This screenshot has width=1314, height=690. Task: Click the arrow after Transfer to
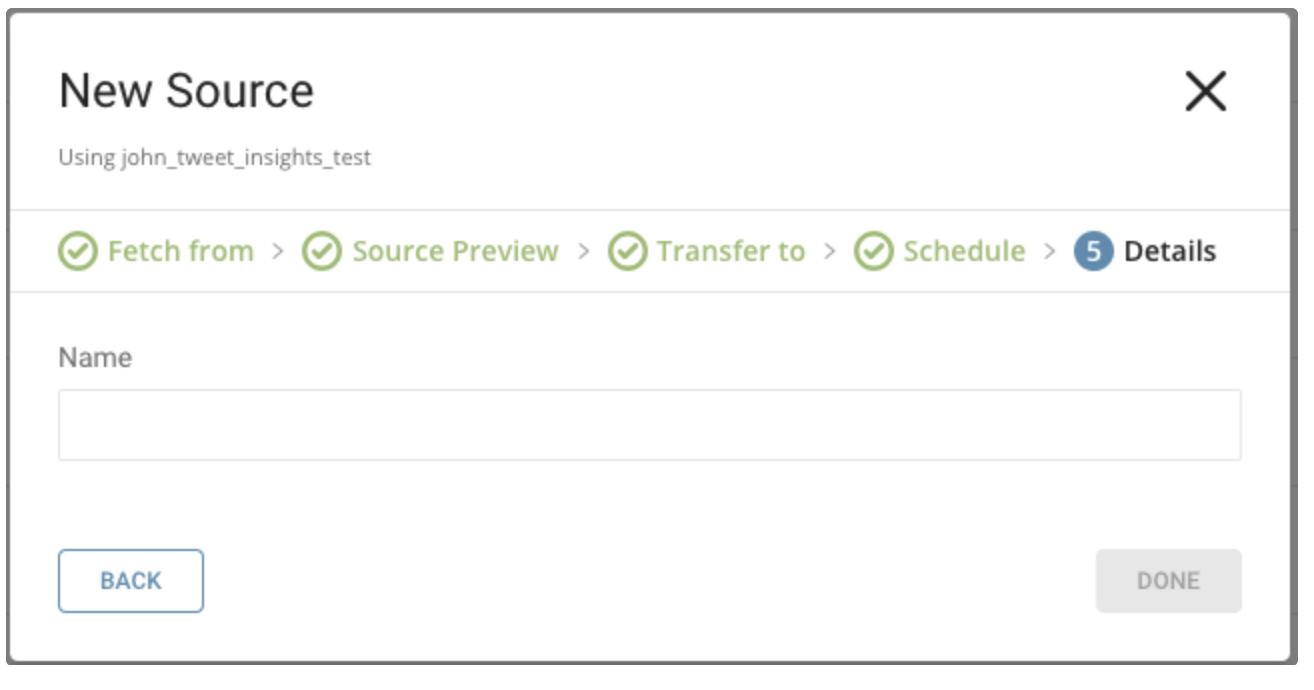coord(829,251)
